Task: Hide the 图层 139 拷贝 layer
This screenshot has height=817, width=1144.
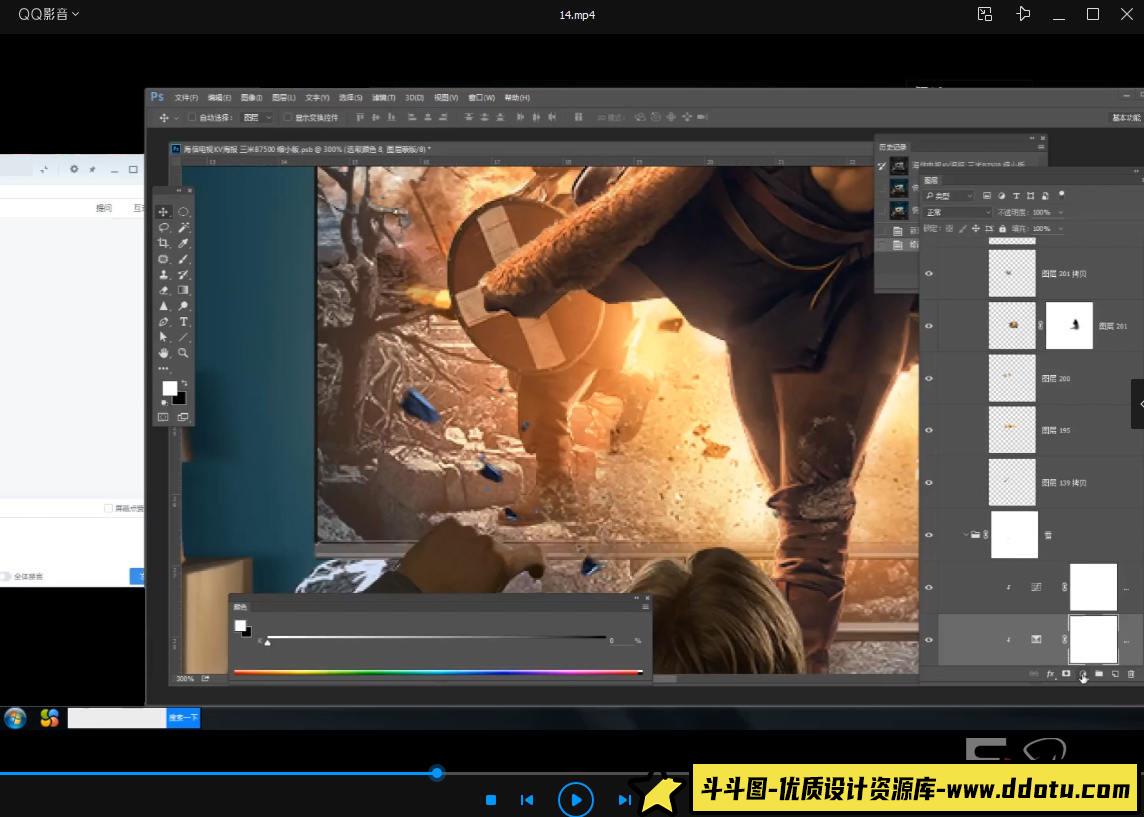Action: 929,482
